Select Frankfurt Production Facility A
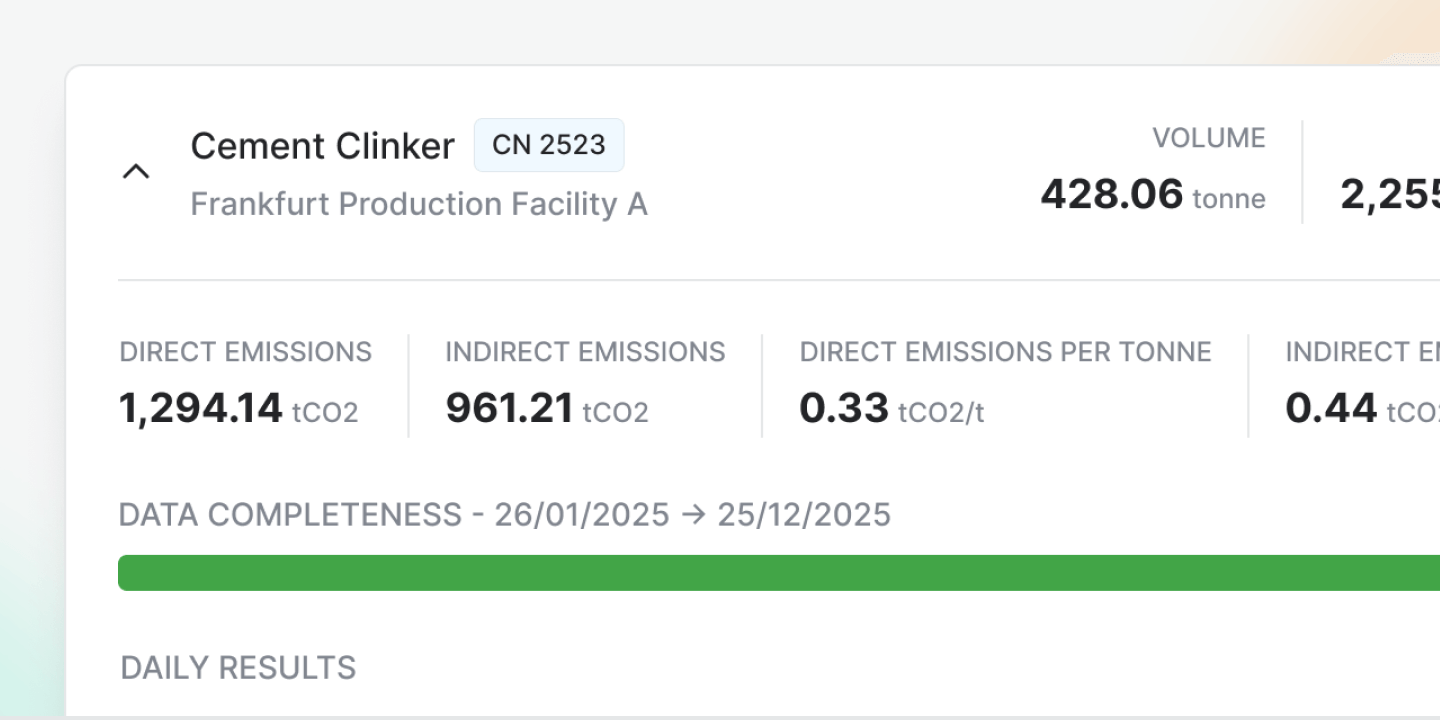This screenshot has width=1440, height=720. coord(418,204)
